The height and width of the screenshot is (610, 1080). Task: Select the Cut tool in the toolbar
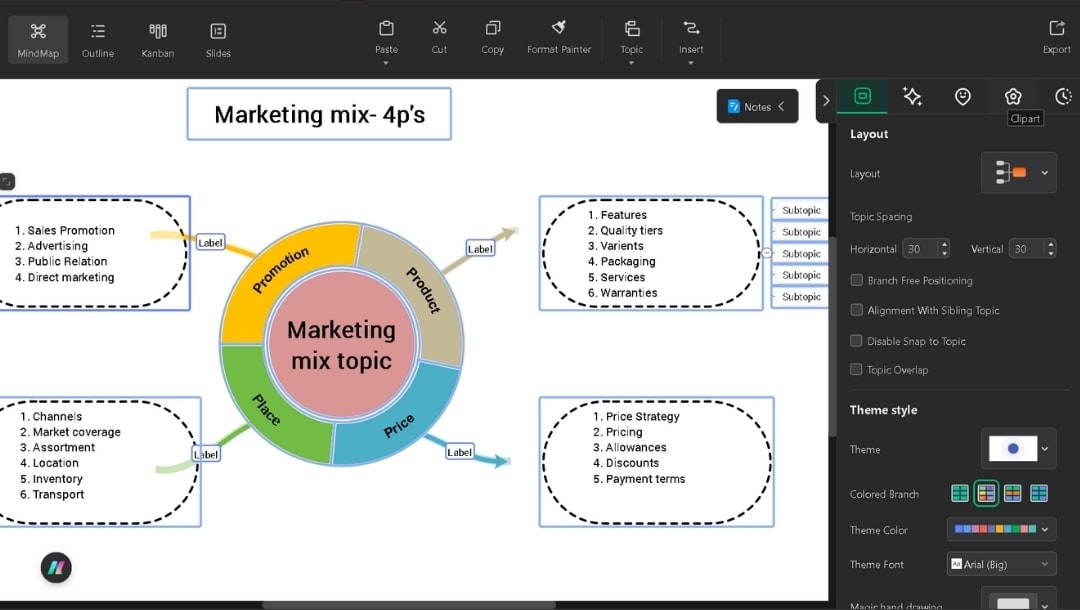tap(438, 37)
